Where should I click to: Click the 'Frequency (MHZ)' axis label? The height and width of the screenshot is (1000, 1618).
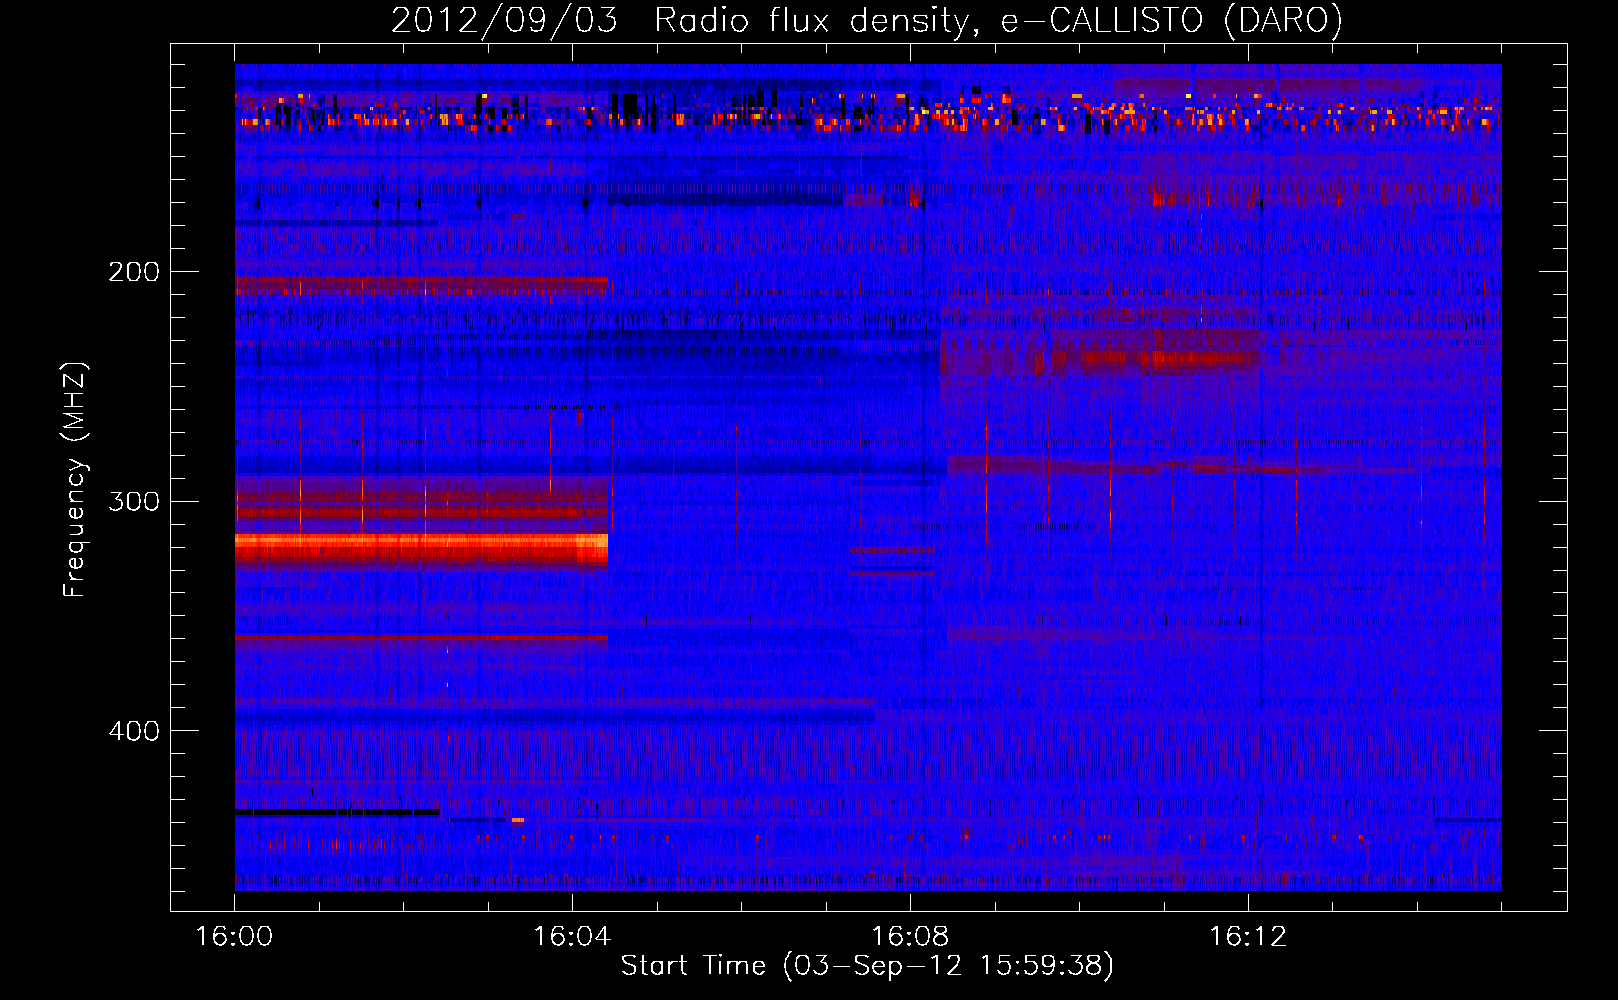point(75,480)
